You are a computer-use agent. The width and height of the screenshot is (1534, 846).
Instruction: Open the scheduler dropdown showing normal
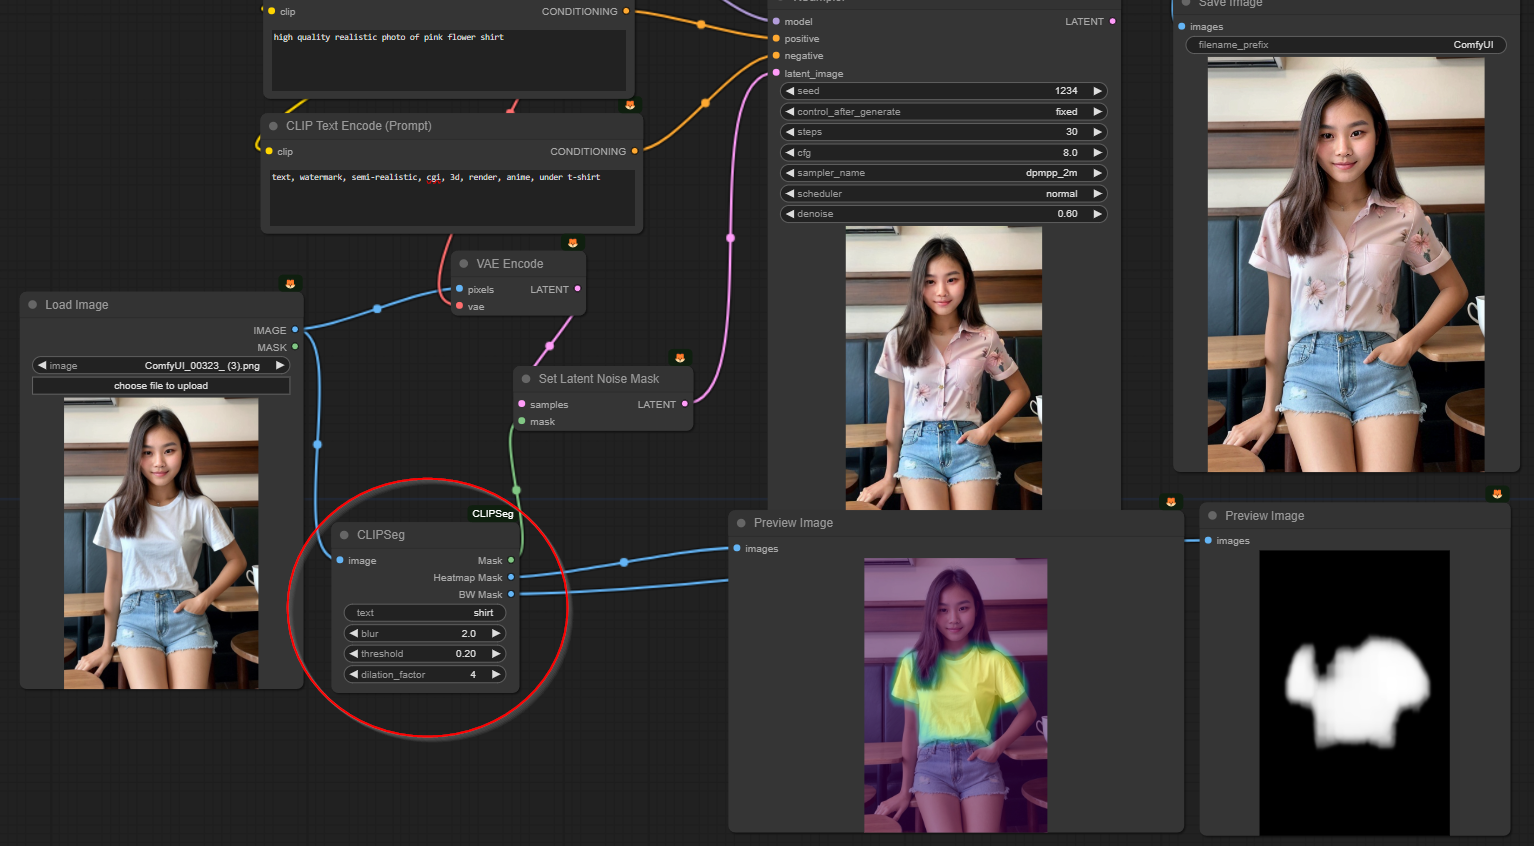click(943, 193)
